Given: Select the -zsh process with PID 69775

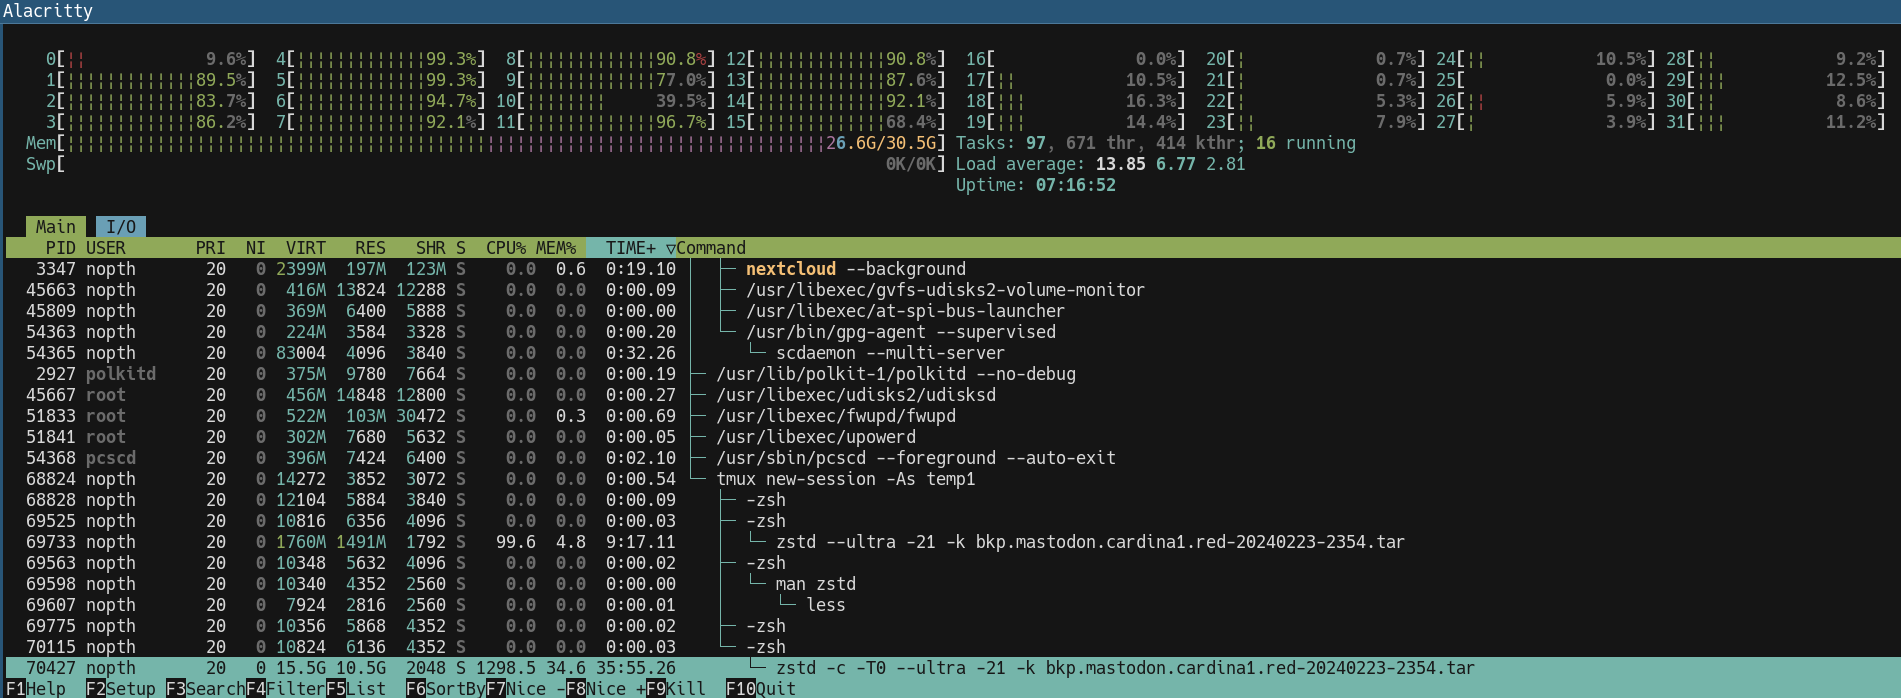Looking at the screenshot, I should [x=952, y=626].
